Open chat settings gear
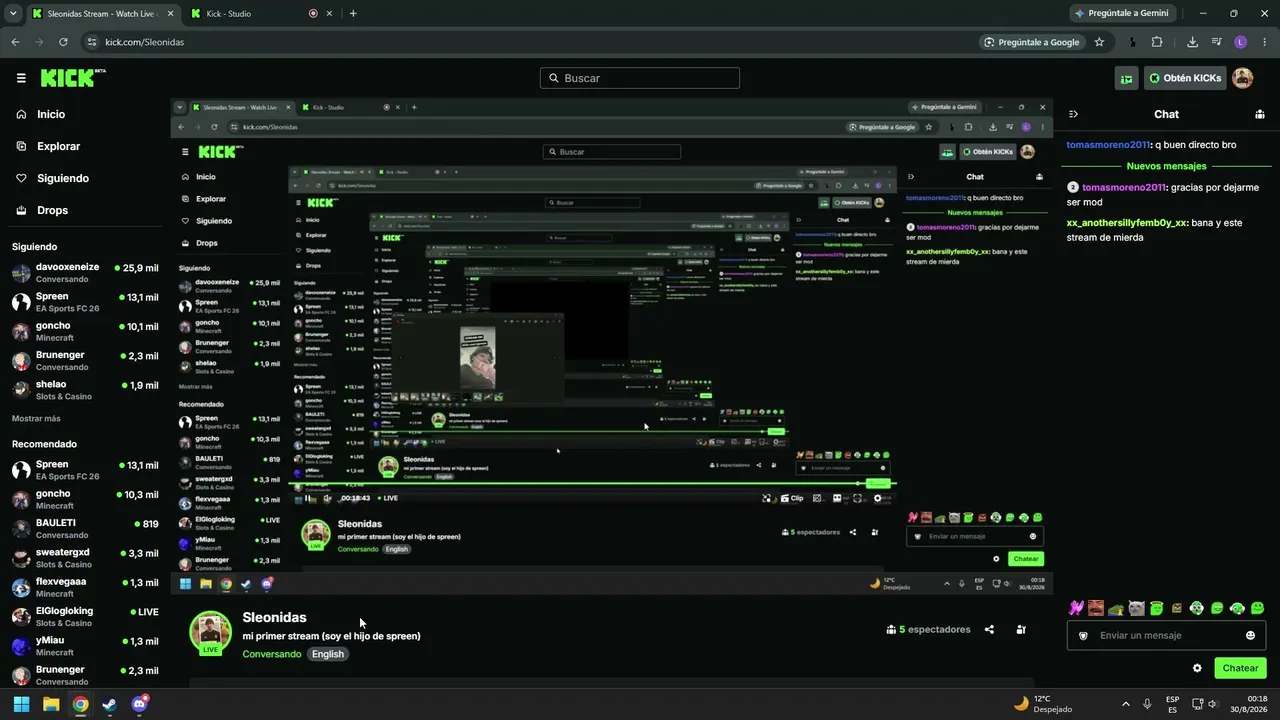The height and width of the screenshot is (720, 1280). click(x=1197, y=668)
